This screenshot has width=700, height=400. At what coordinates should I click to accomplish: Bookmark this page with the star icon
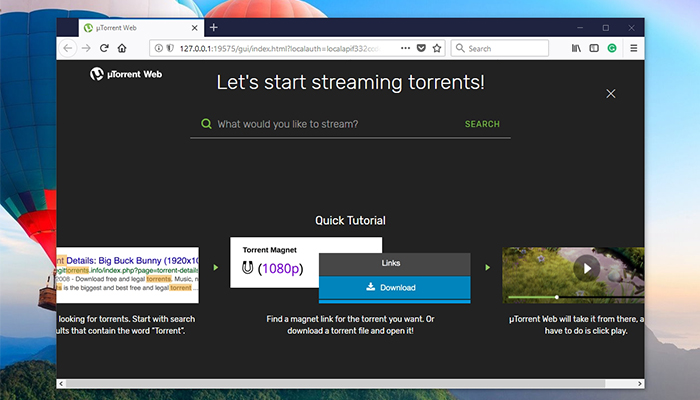(x=437, y=48)
